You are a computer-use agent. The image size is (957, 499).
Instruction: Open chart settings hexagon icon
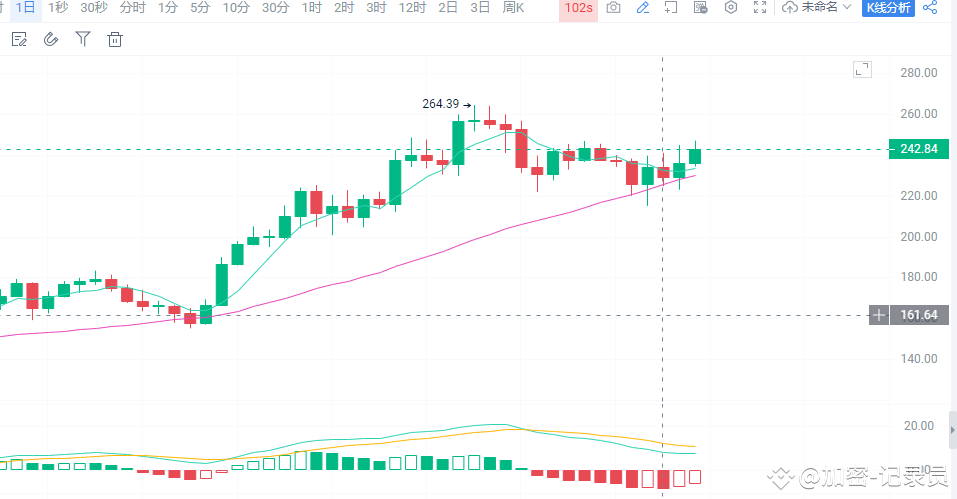[731, 8]
